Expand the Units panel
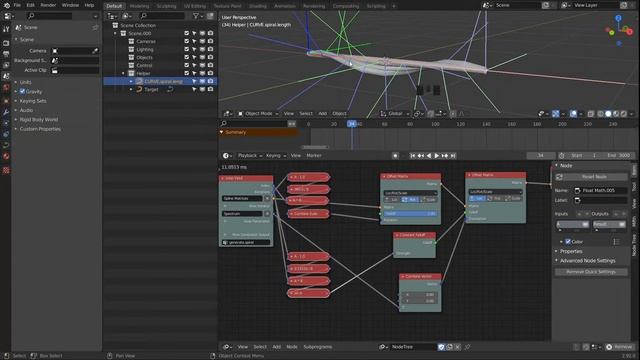The image size is (640, 360). (25, 82)
